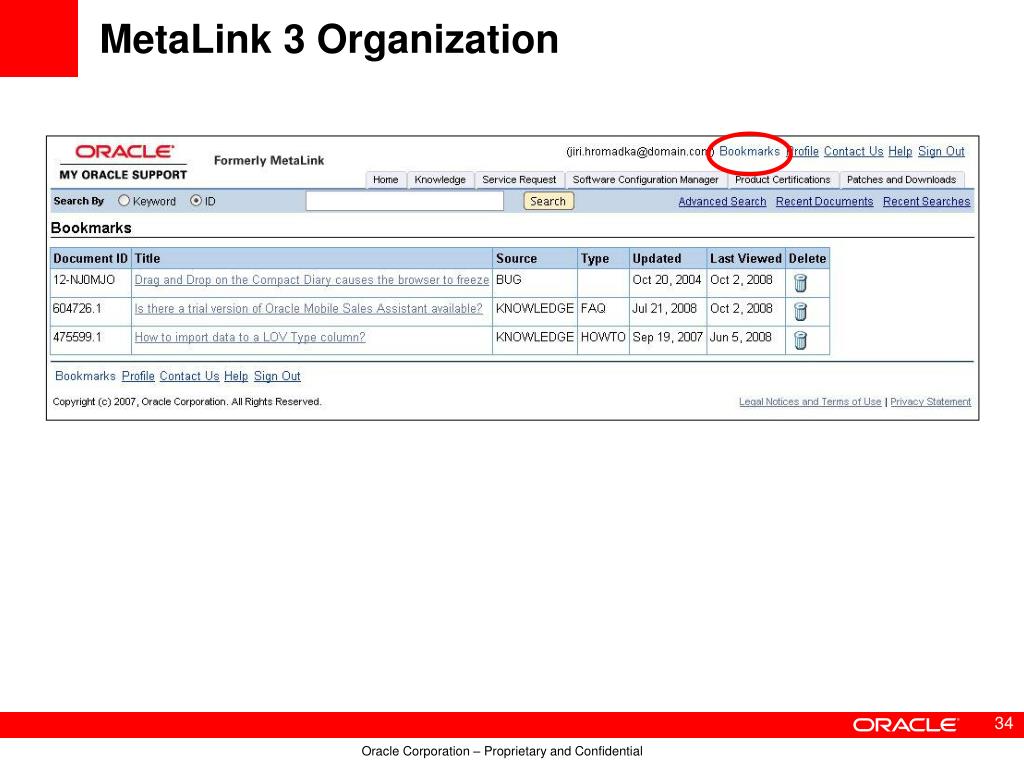Click the Source column header
This screenshot has width=1024, height=768.
[535, 259]
